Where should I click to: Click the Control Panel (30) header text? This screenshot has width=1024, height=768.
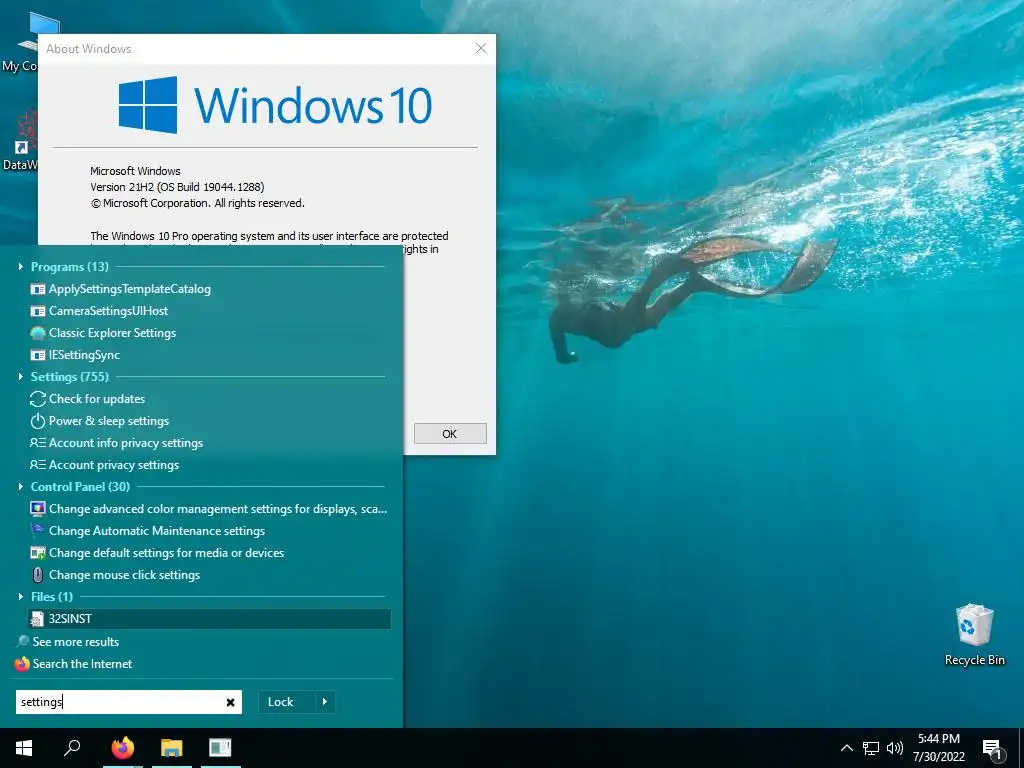pos(80,487)
